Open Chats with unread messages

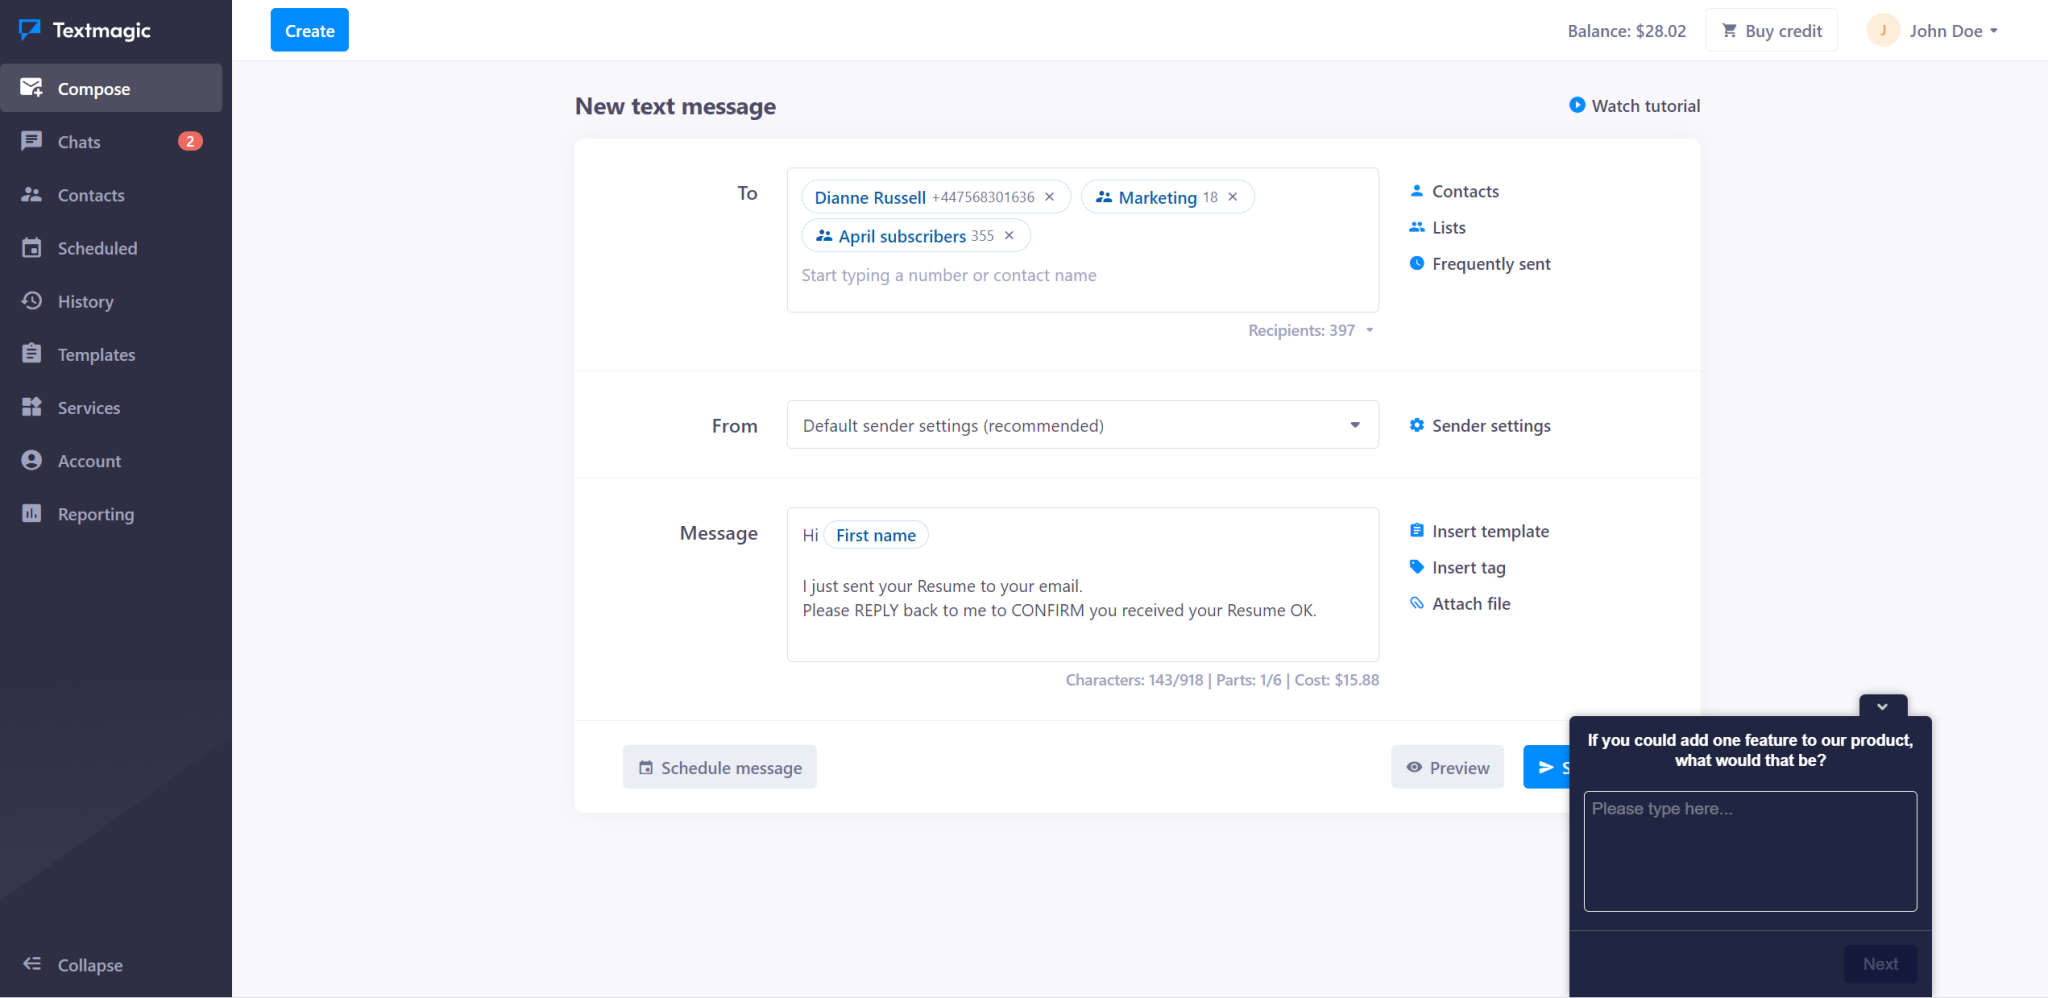80,141
